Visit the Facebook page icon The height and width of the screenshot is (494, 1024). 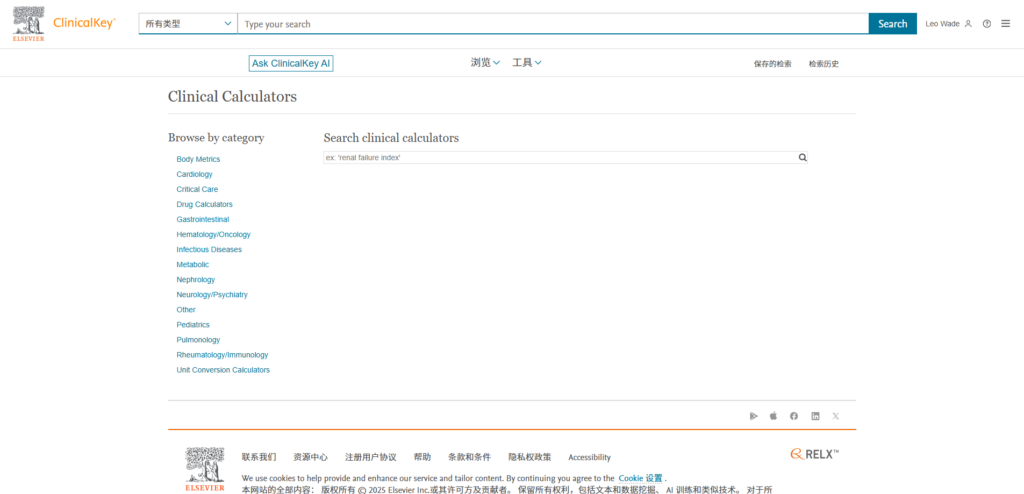(794, 416)
